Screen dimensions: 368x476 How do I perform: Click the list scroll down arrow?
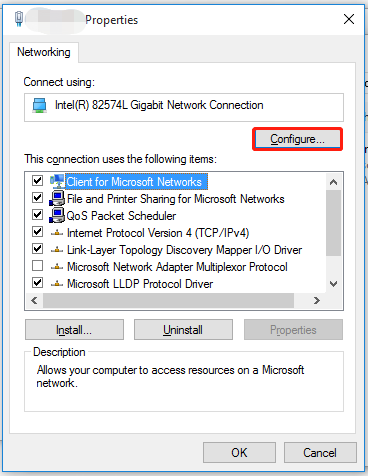(333, 284)
